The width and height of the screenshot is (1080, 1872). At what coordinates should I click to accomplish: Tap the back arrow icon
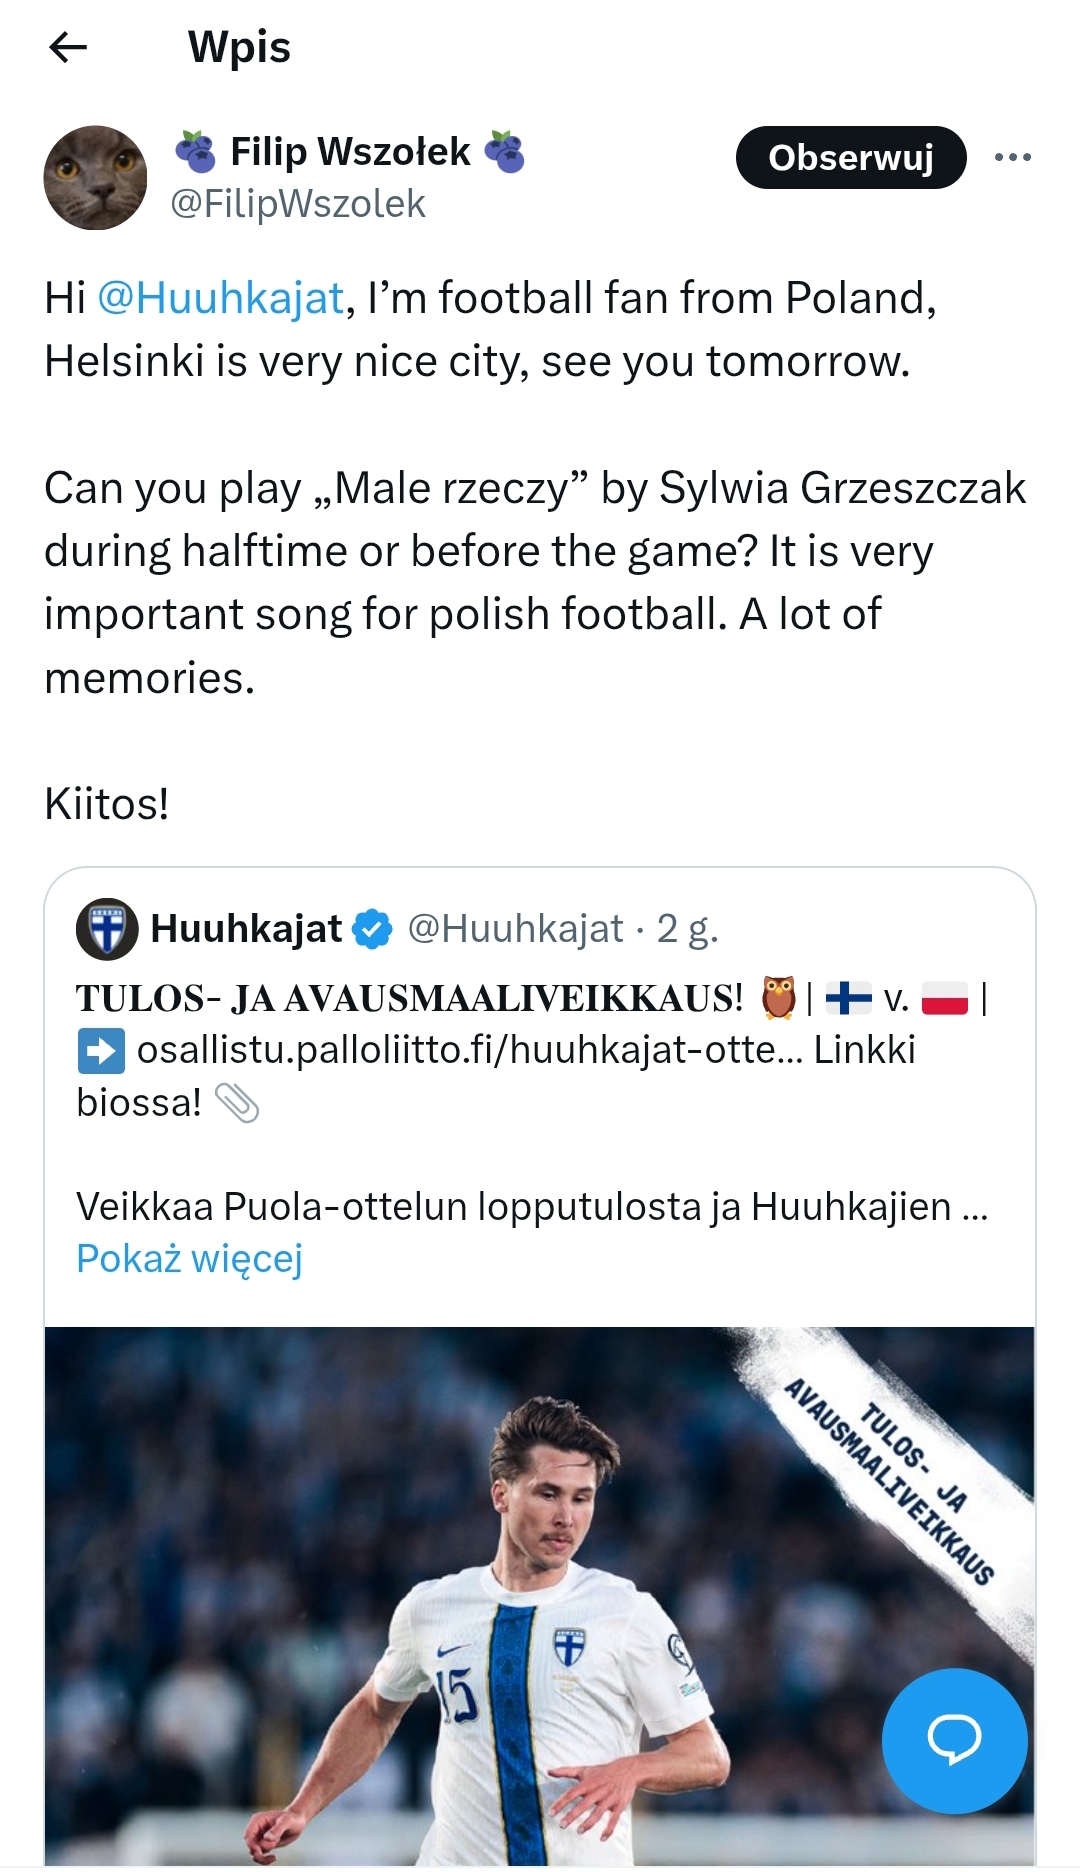tap(68, 47)
